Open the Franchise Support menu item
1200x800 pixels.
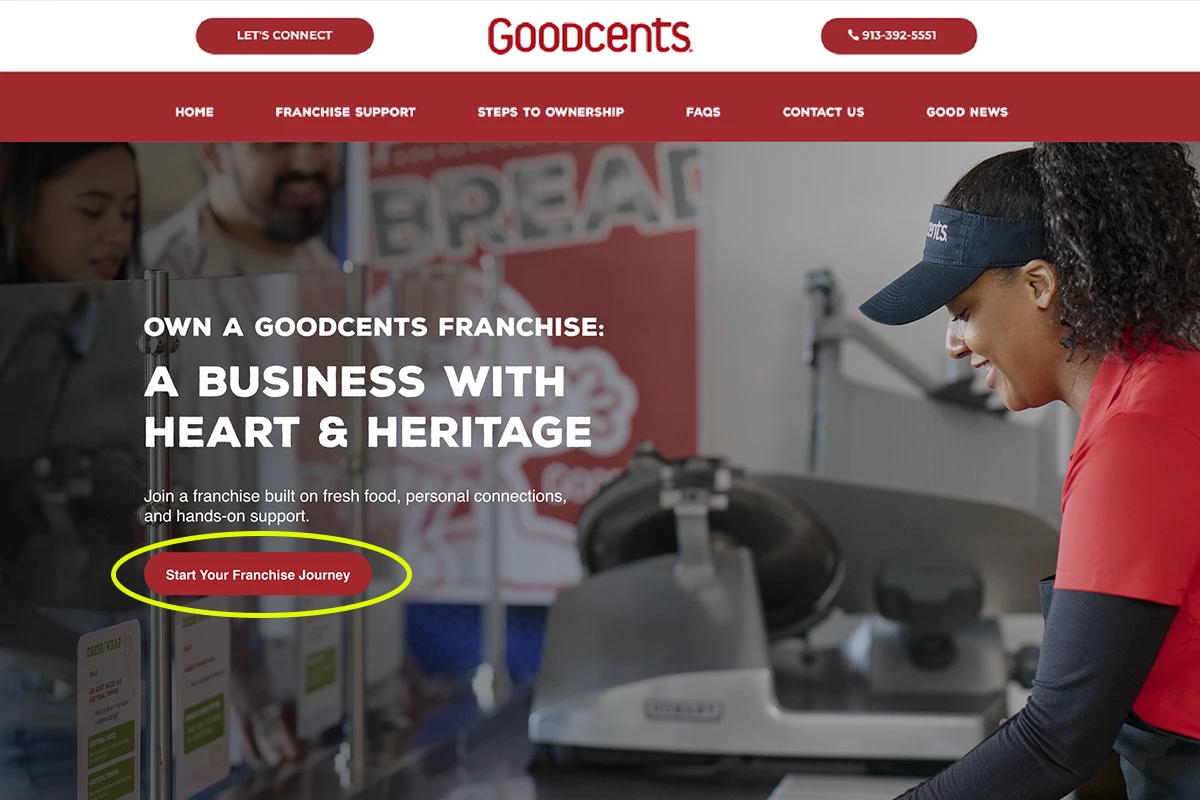345,112
